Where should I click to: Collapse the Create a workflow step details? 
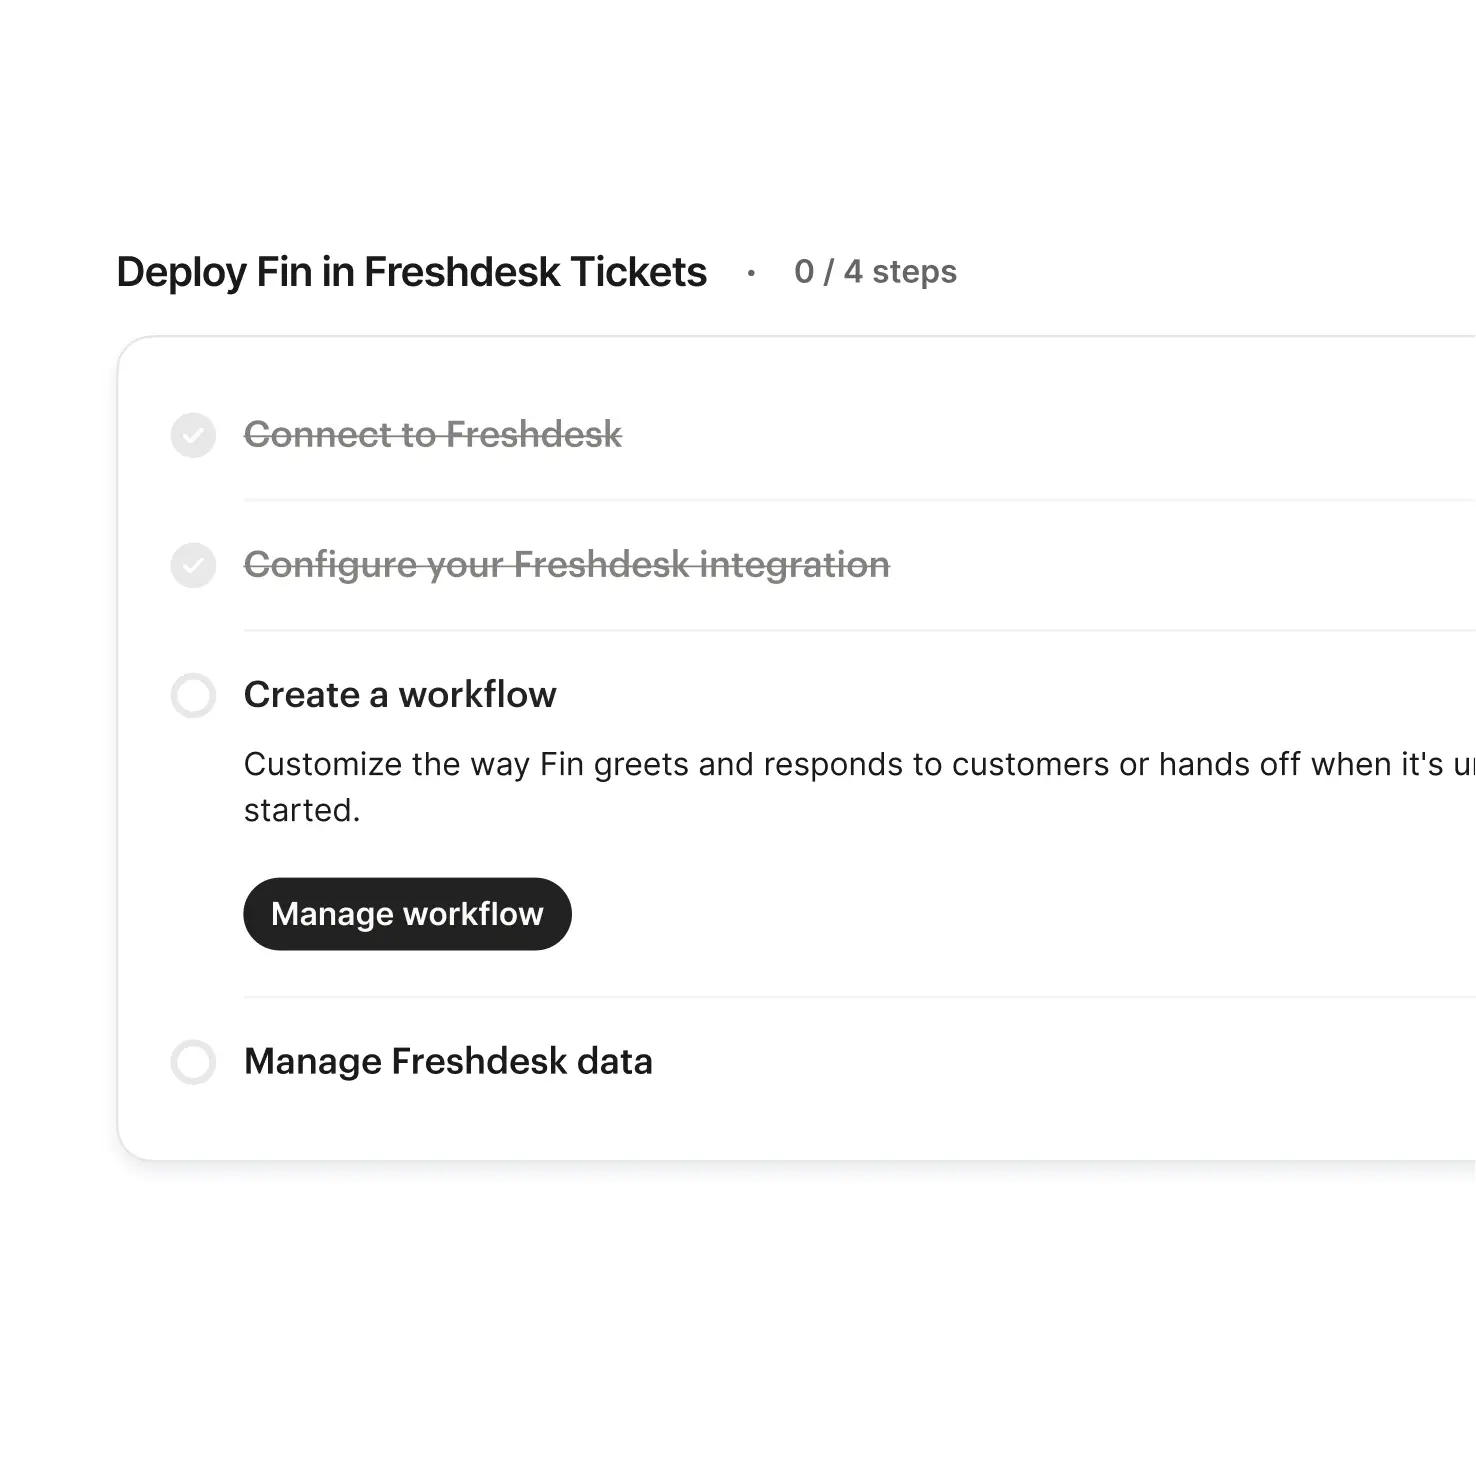[x=400, y=695]
